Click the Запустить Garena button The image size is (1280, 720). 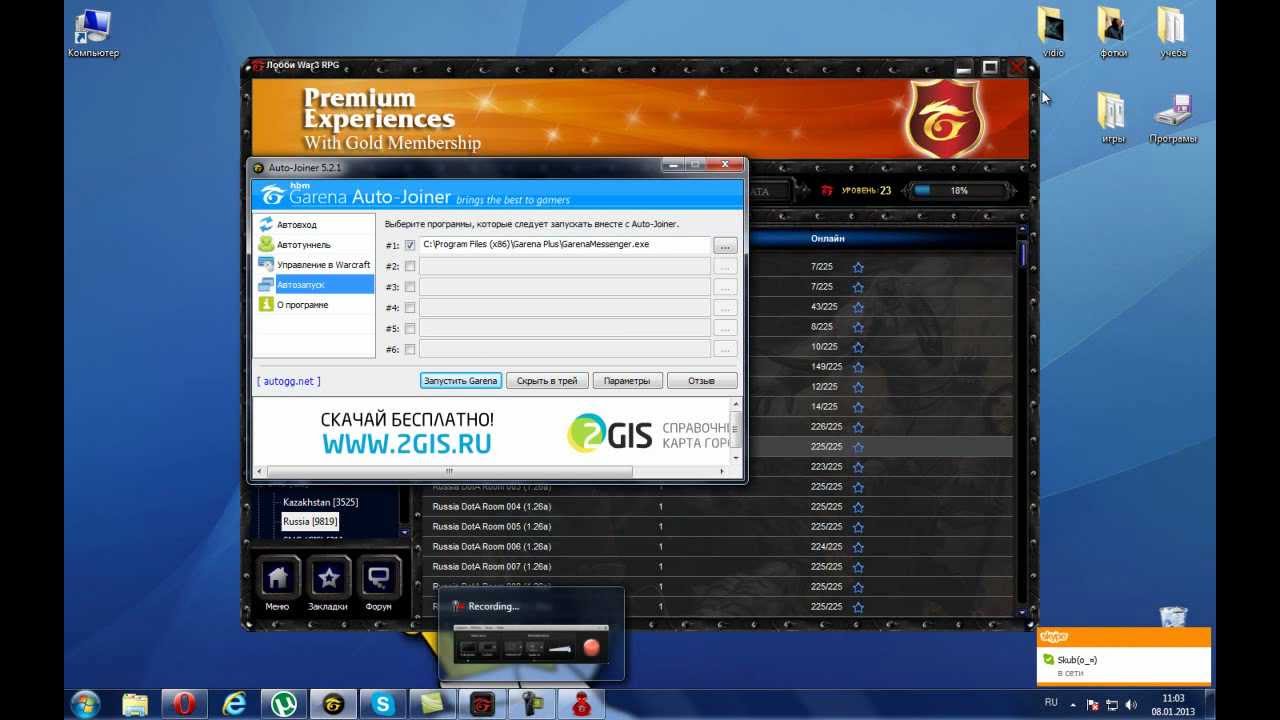point(461,381)
